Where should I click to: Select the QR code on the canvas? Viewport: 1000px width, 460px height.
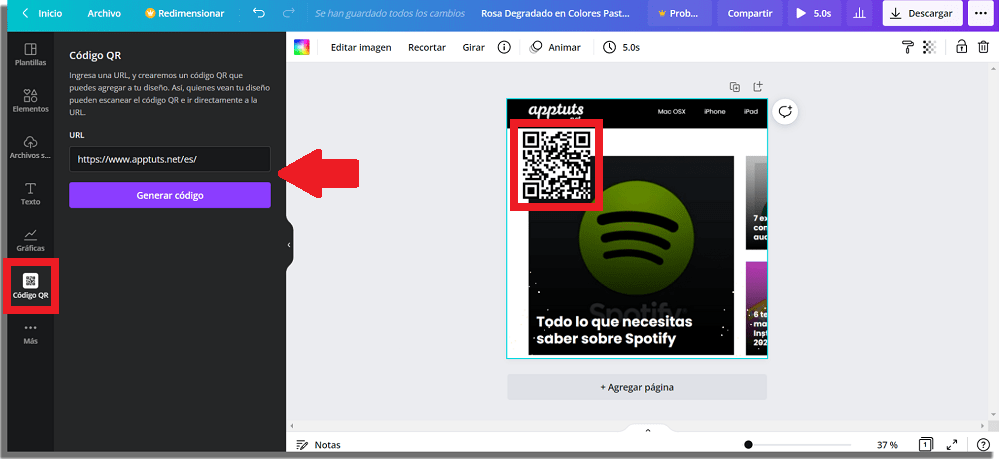click(555, 165)
